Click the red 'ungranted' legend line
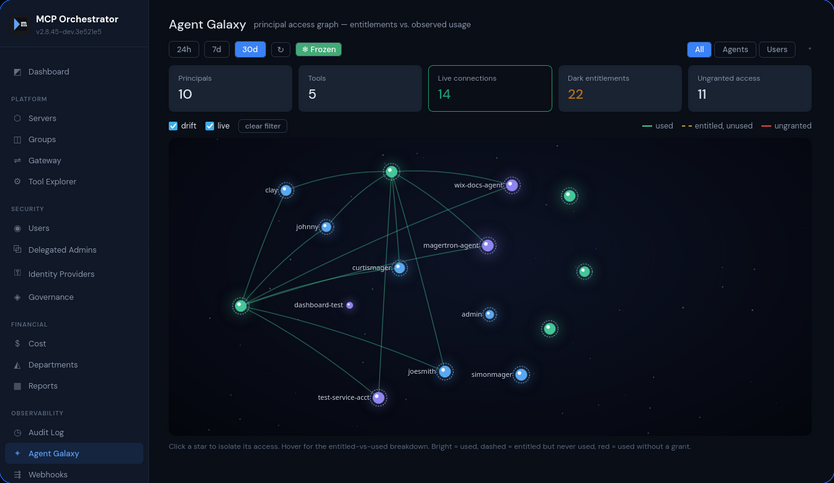Viewport: 834px width, 483px height. click(766, 126)
